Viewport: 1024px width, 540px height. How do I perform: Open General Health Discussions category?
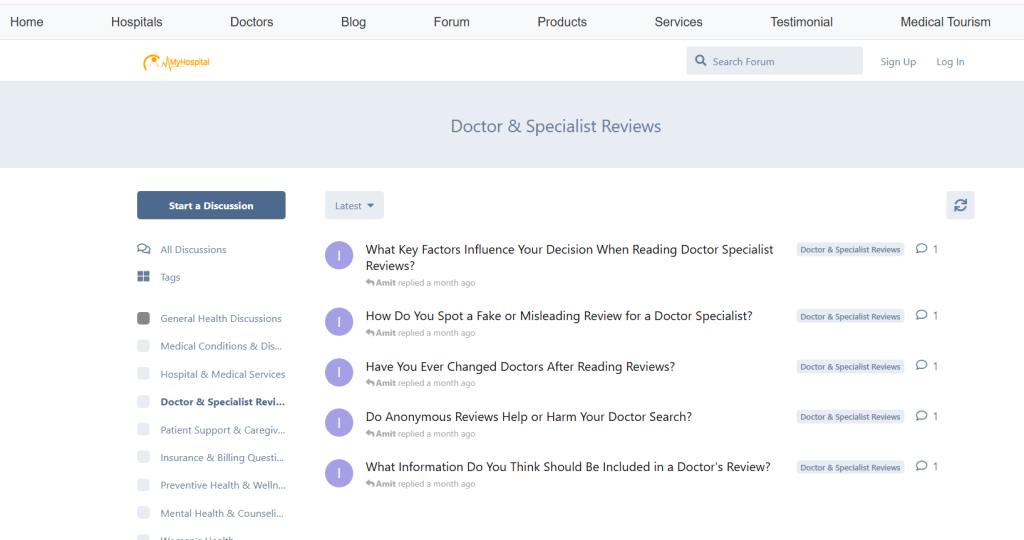[221, 318]
